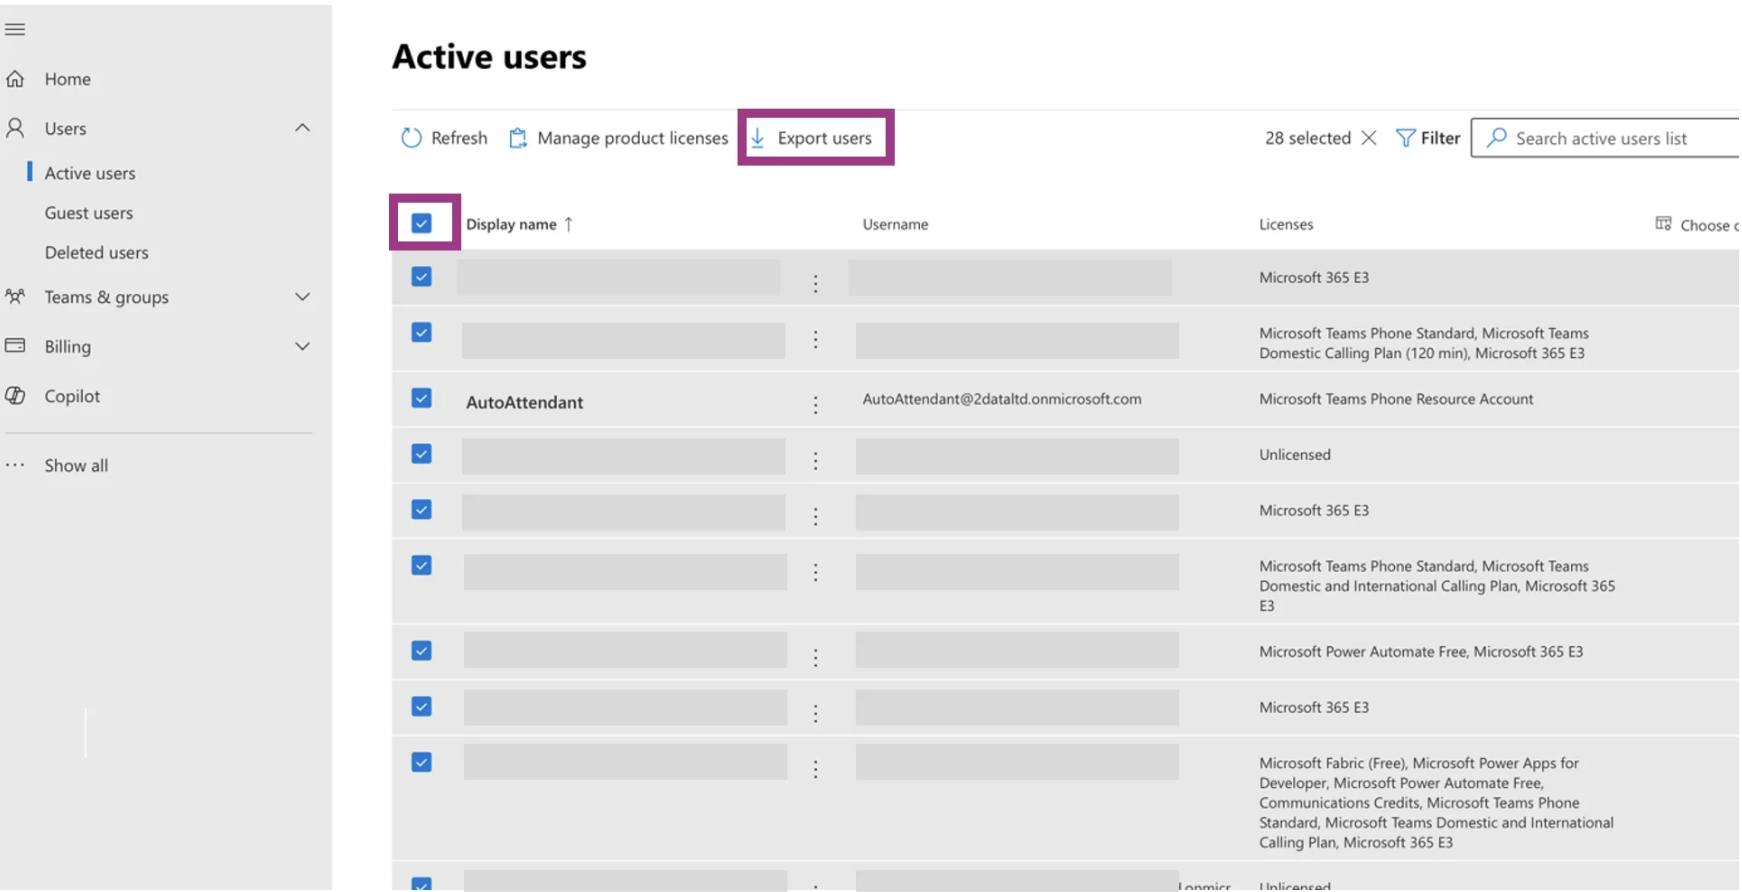
Task: Clear the 28 selected users with X
Action: click(1369, 138)
